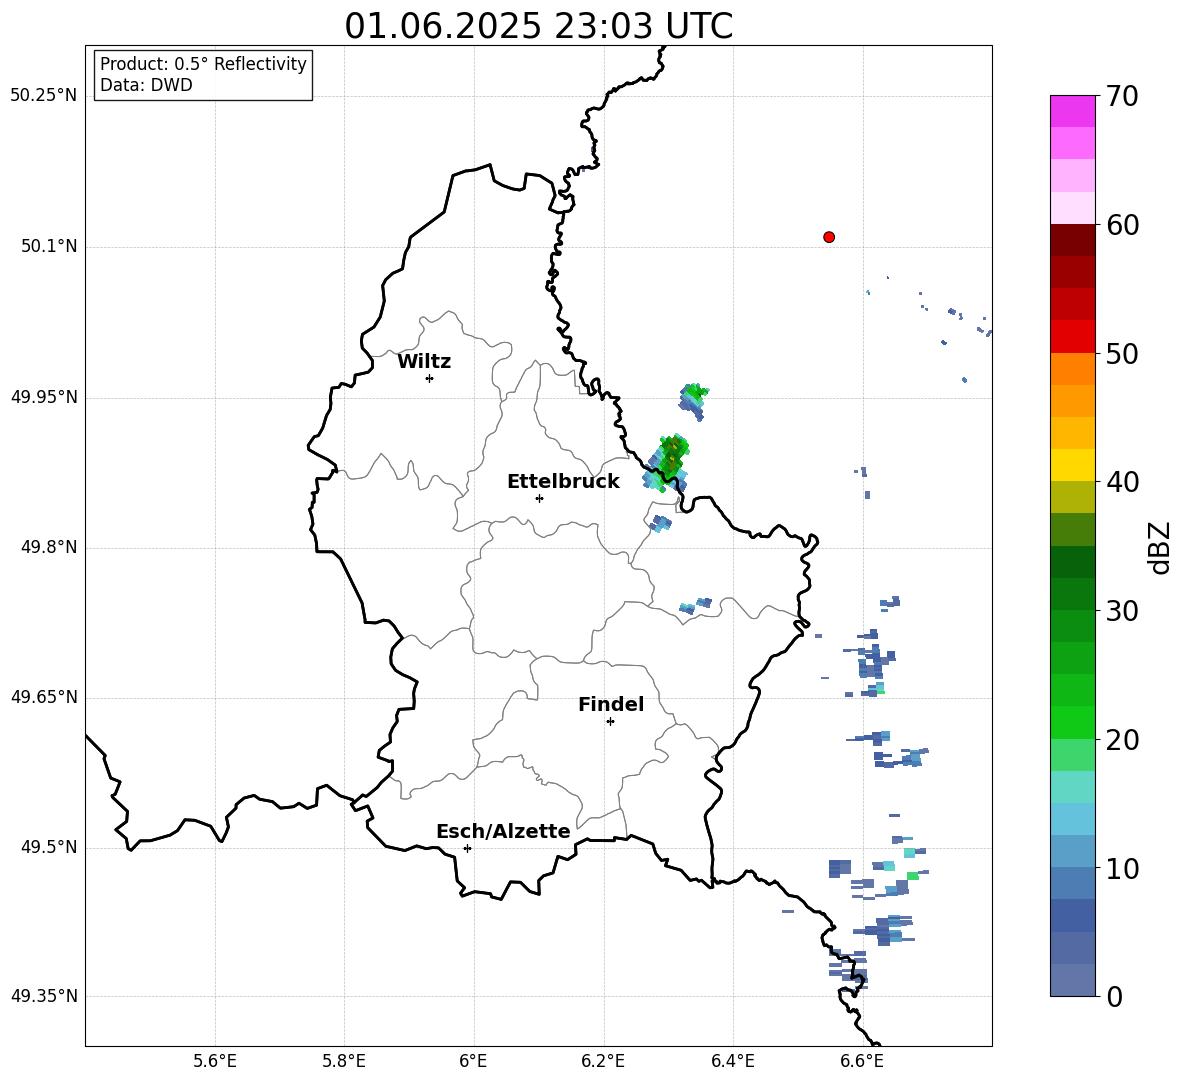
Task: Click the Wiltz station cross marker
Action: click(430, 378)
